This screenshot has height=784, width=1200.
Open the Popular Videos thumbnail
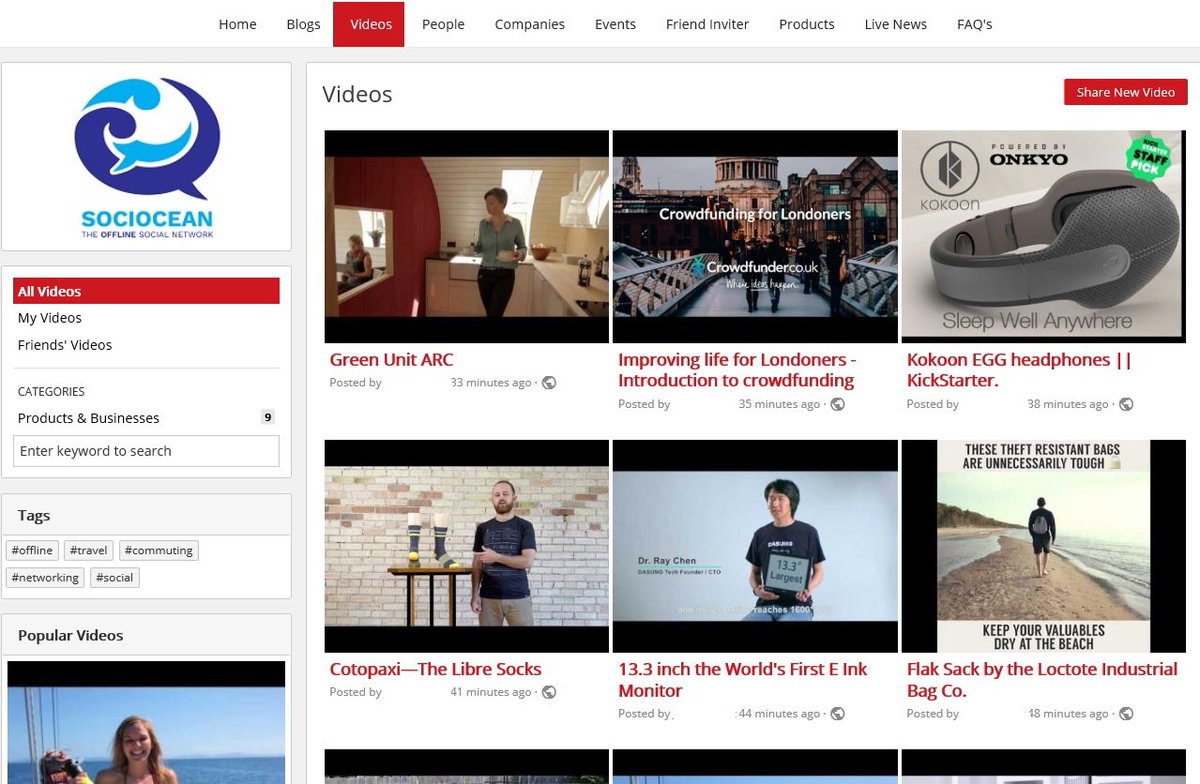pyautogui.click(x=146, y=722)
